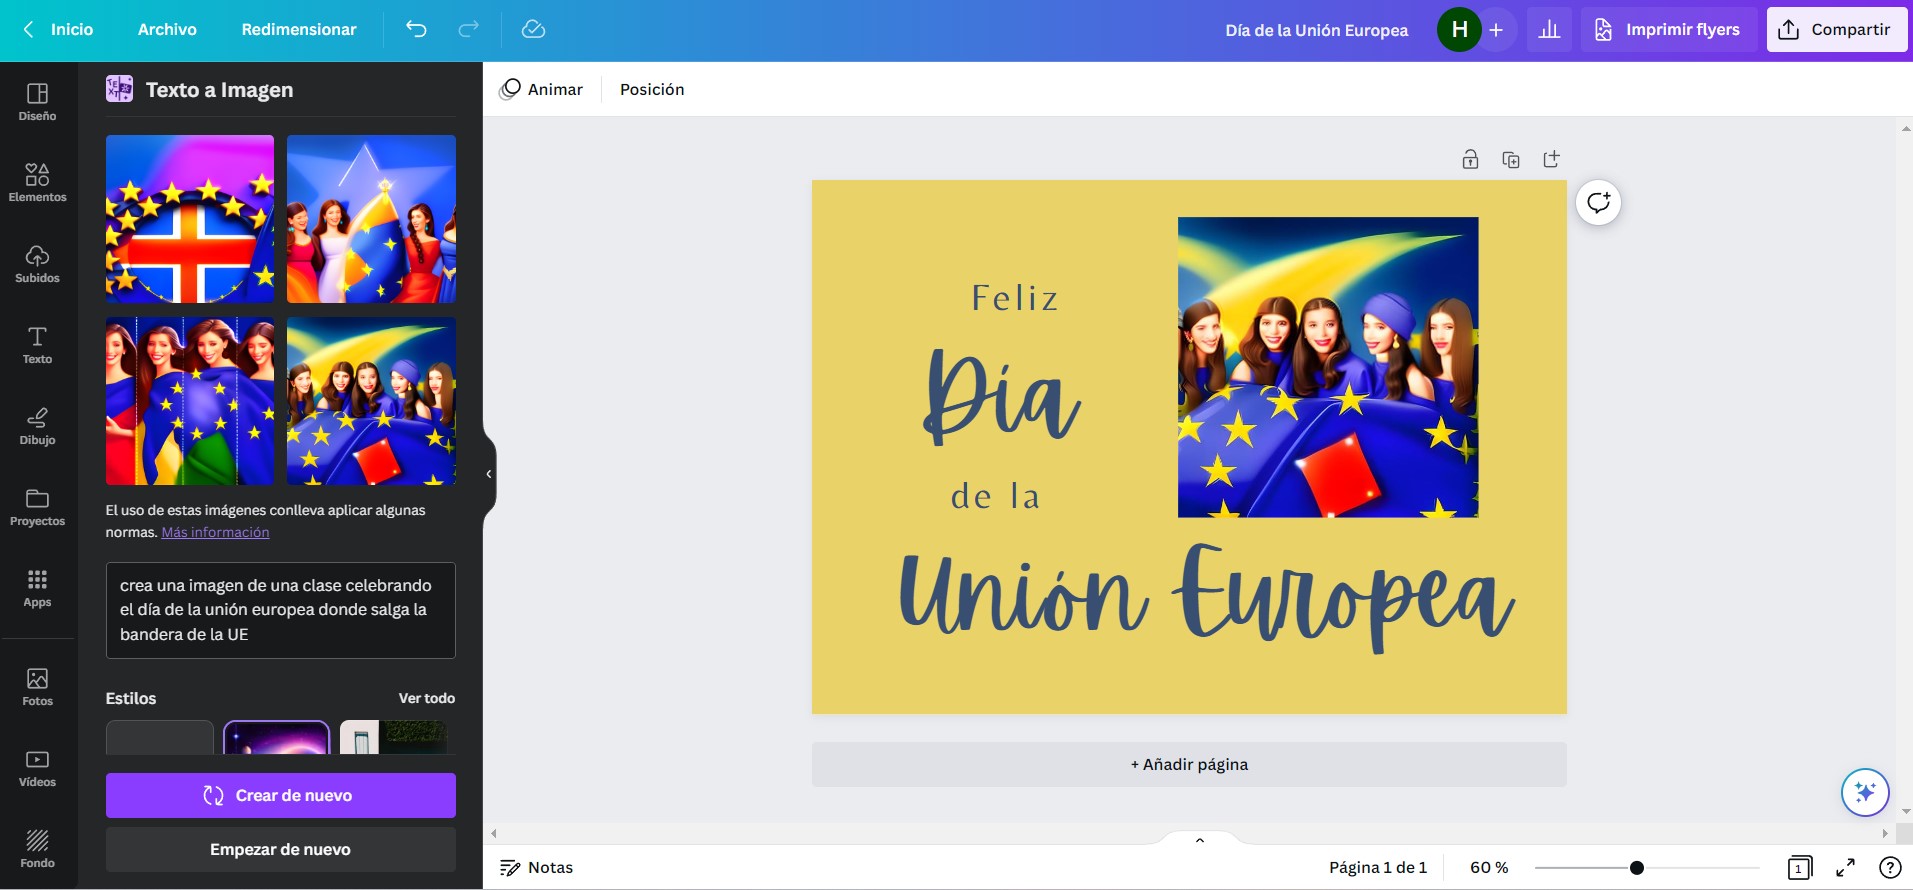Open the Archivo menu
The width and height of the screenshot is (1913, 890).
pyautogui.click(x=167, y=29)
